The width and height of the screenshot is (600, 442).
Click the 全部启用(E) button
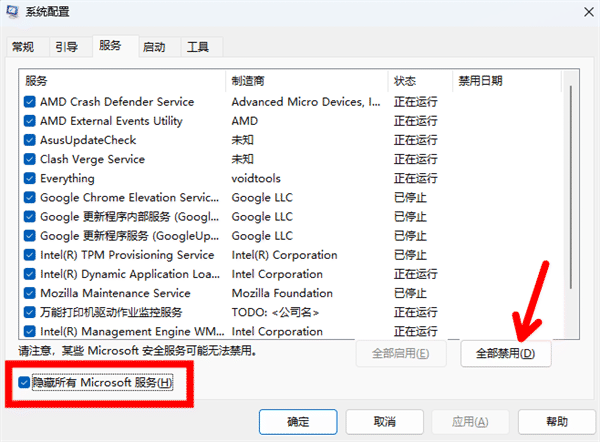coord(401,353)
